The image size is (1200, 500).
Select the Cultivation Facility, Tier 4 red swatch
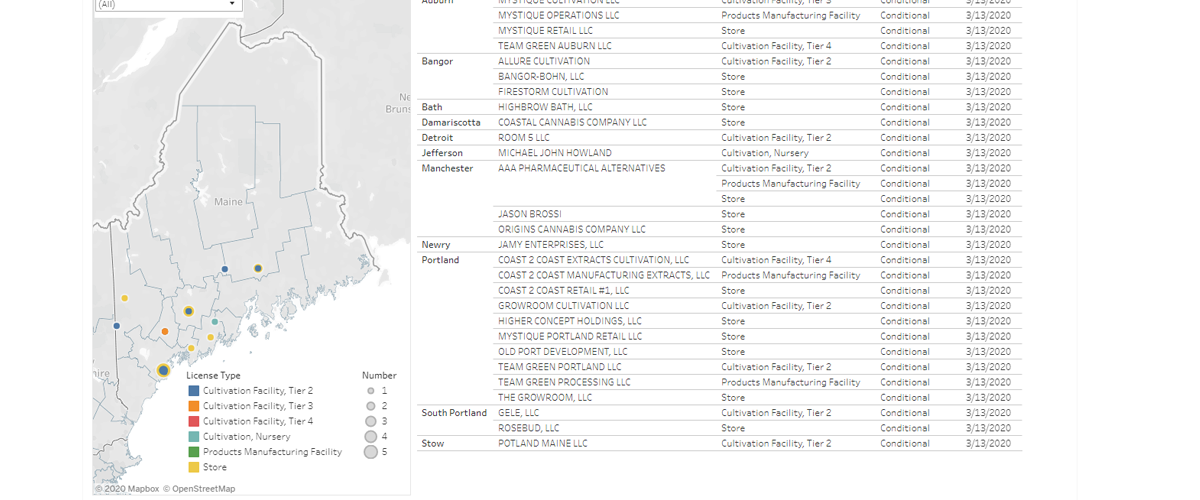193,421
